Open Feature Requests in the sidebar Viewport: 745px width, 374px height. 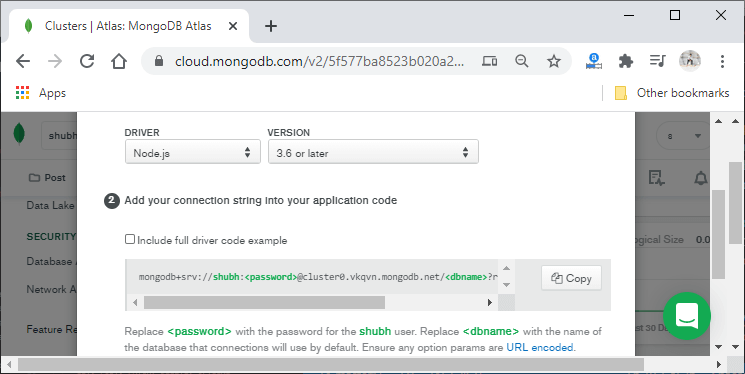tap(51, 329)
